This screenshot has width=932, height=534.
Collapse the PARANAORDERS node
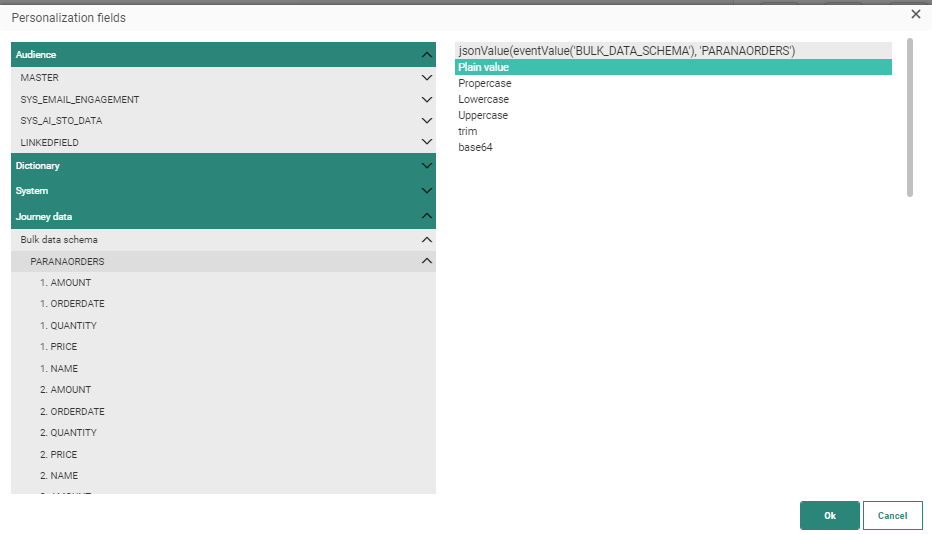427,261
